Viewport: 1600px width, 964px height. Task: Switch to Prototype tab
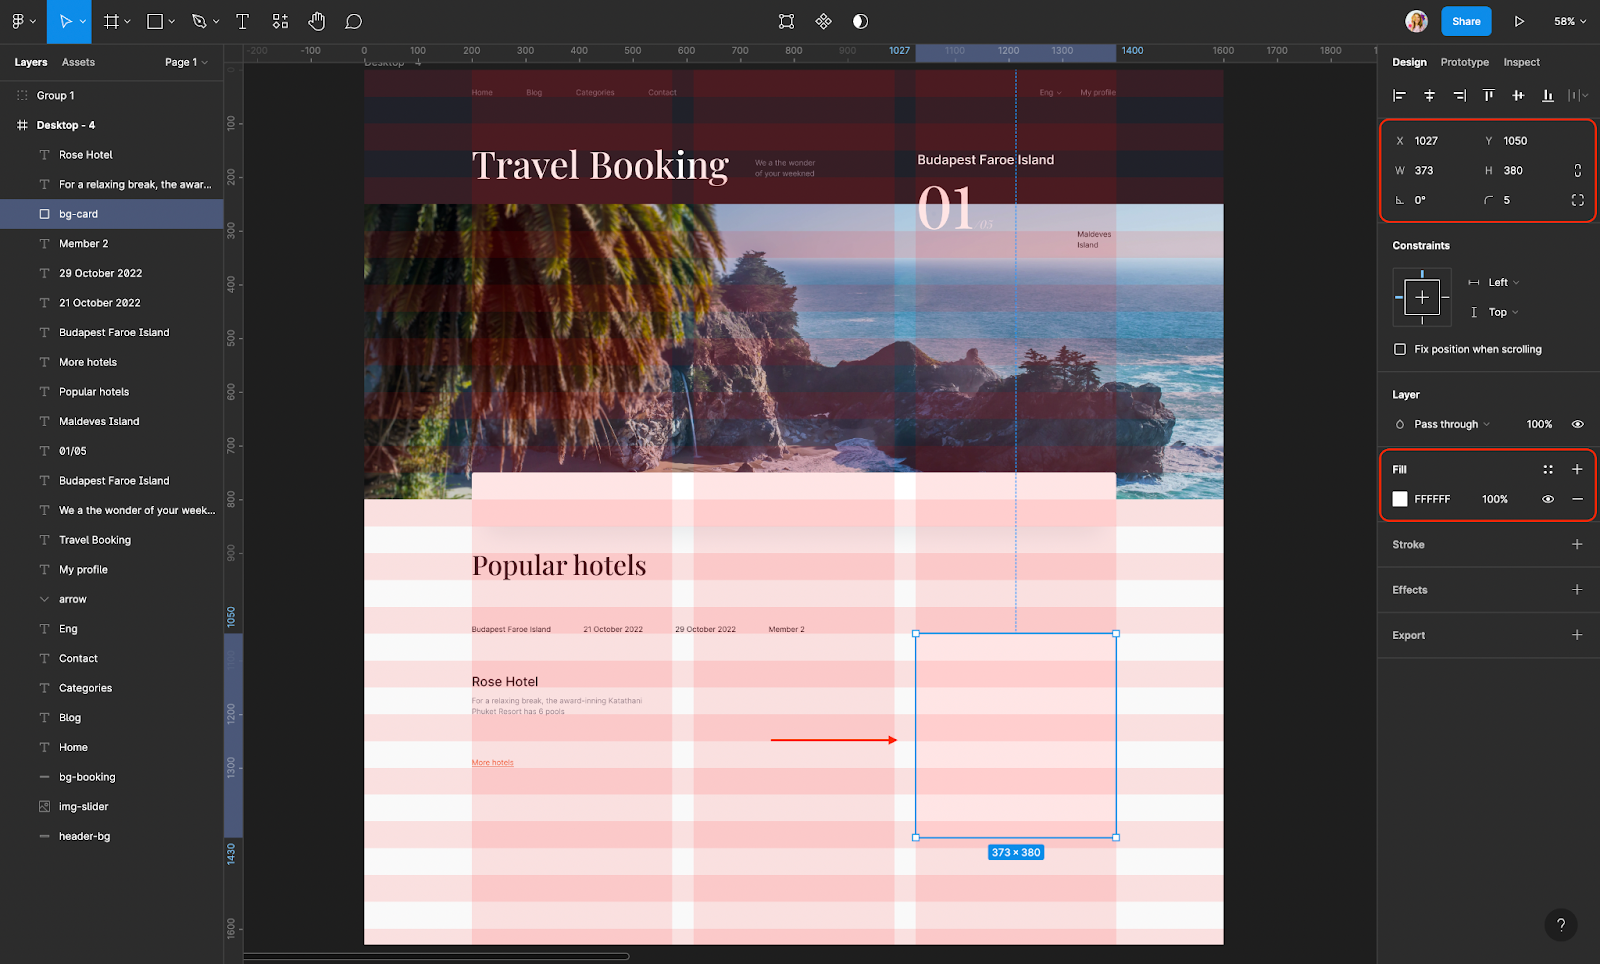click(x=1464, y=62)
